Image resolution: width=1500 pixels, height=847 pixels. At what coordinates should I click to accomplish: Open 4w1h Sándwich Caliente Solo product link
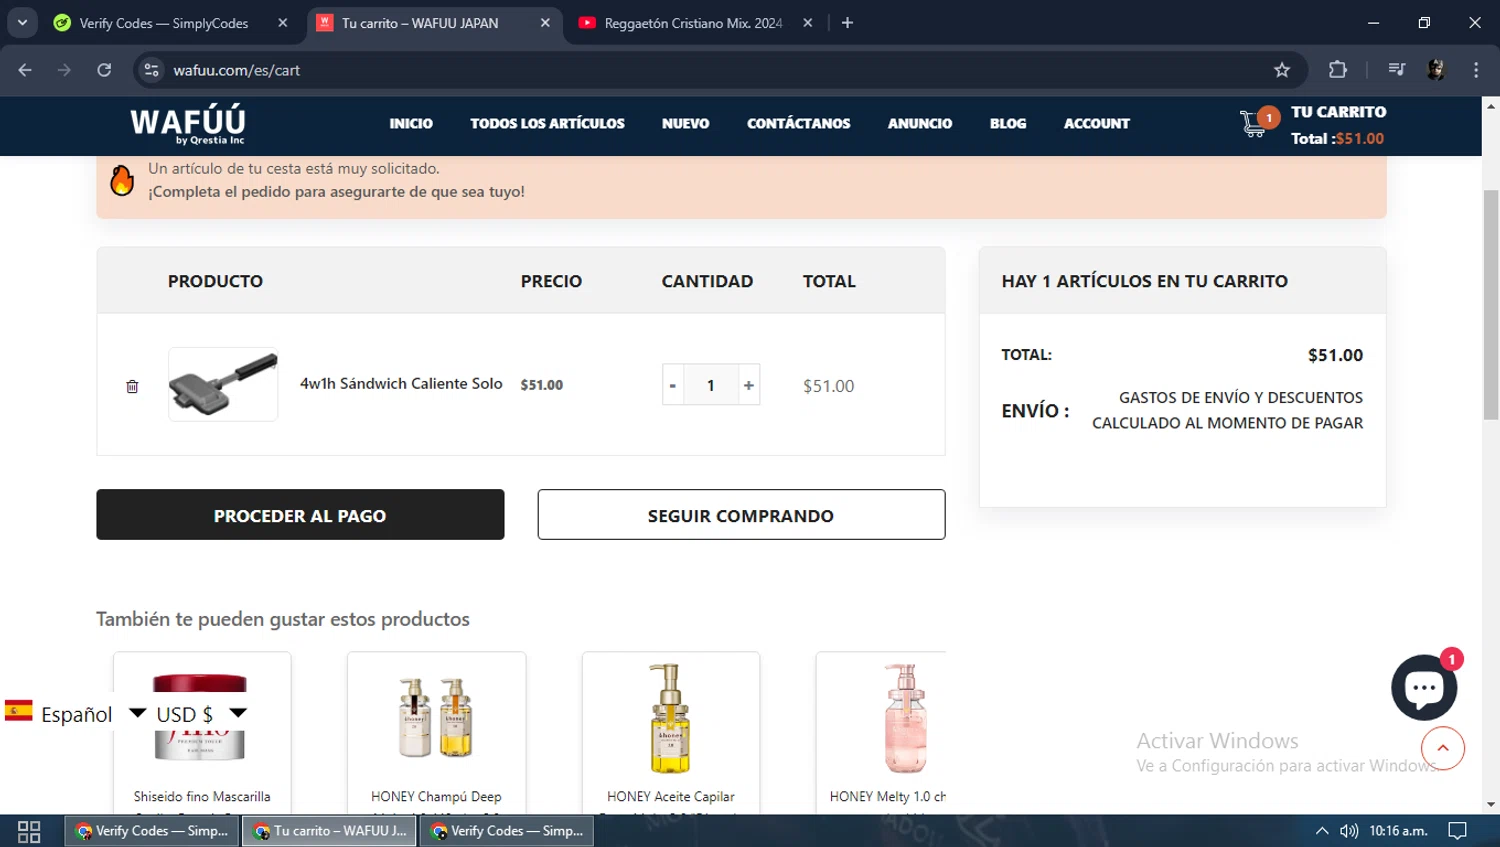point(401,384)
